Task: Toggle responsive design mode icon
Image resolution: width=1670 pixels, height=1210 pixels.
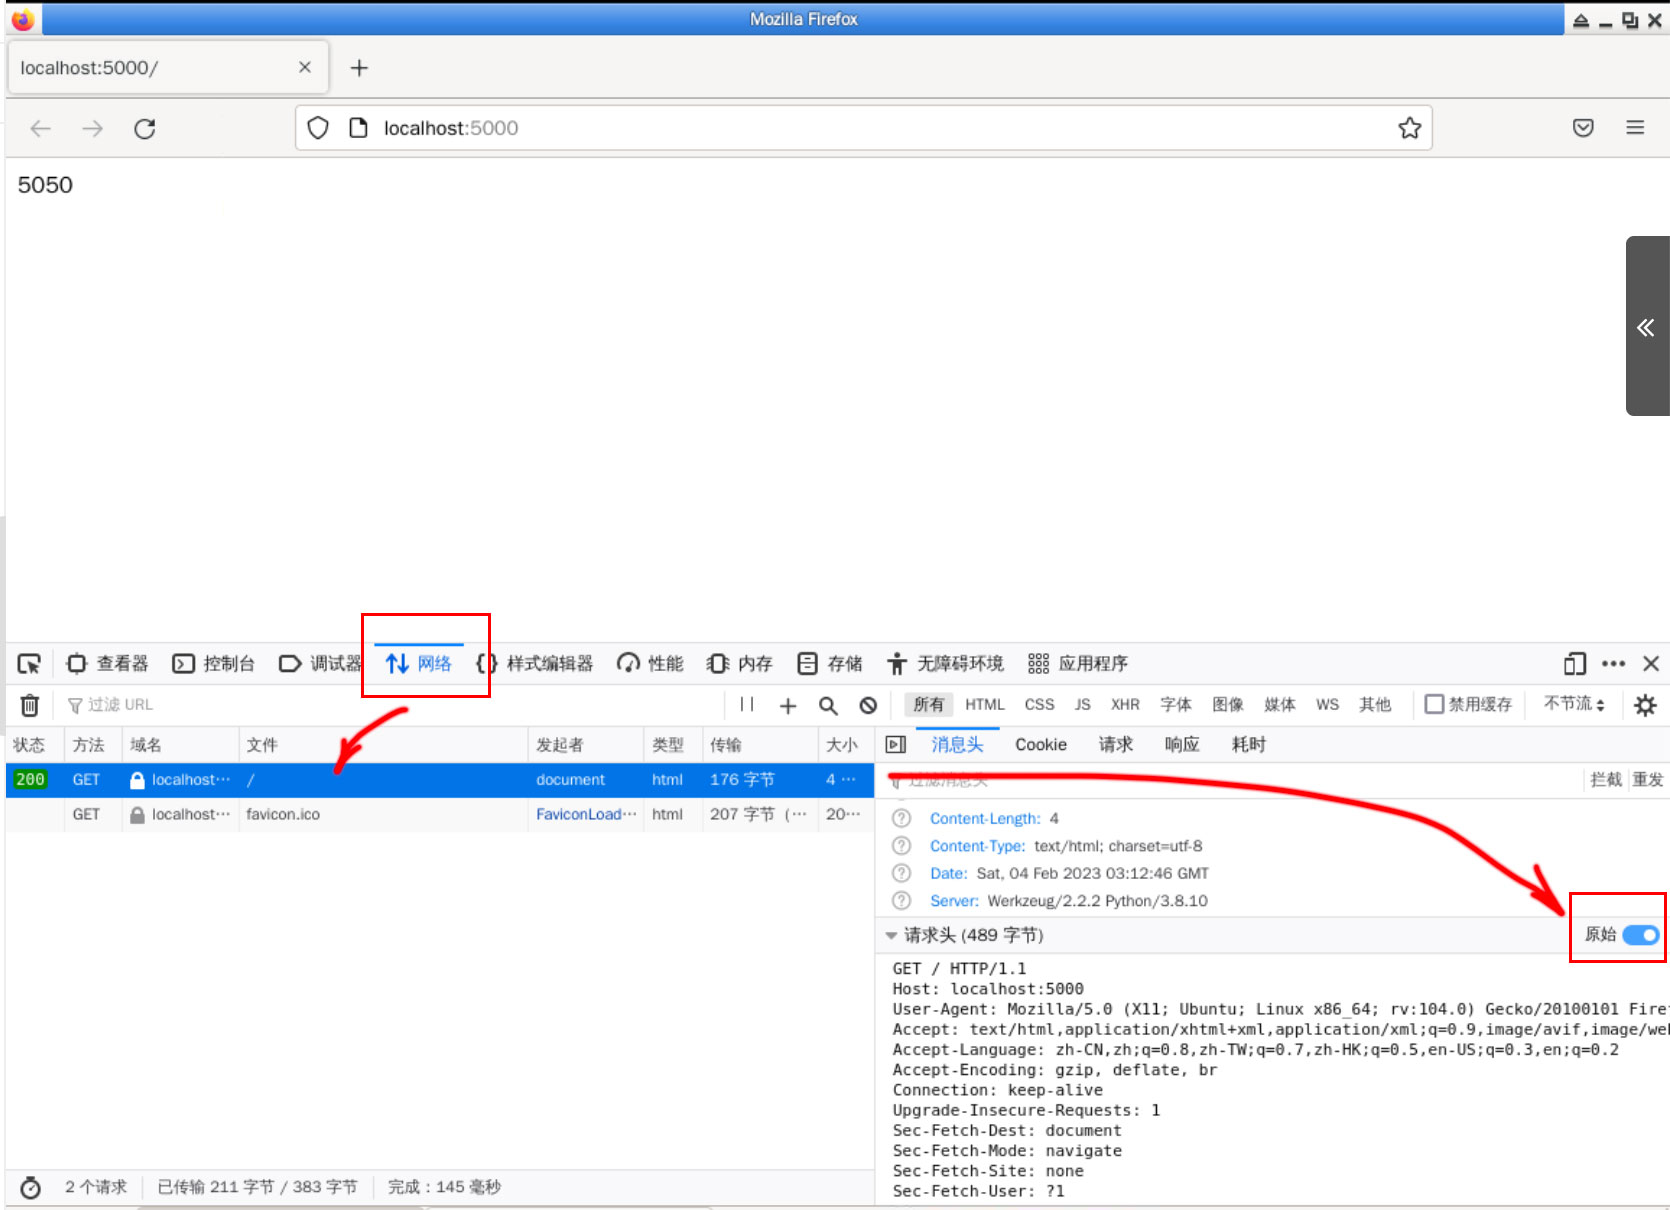Action: [x=1575, y=664]
